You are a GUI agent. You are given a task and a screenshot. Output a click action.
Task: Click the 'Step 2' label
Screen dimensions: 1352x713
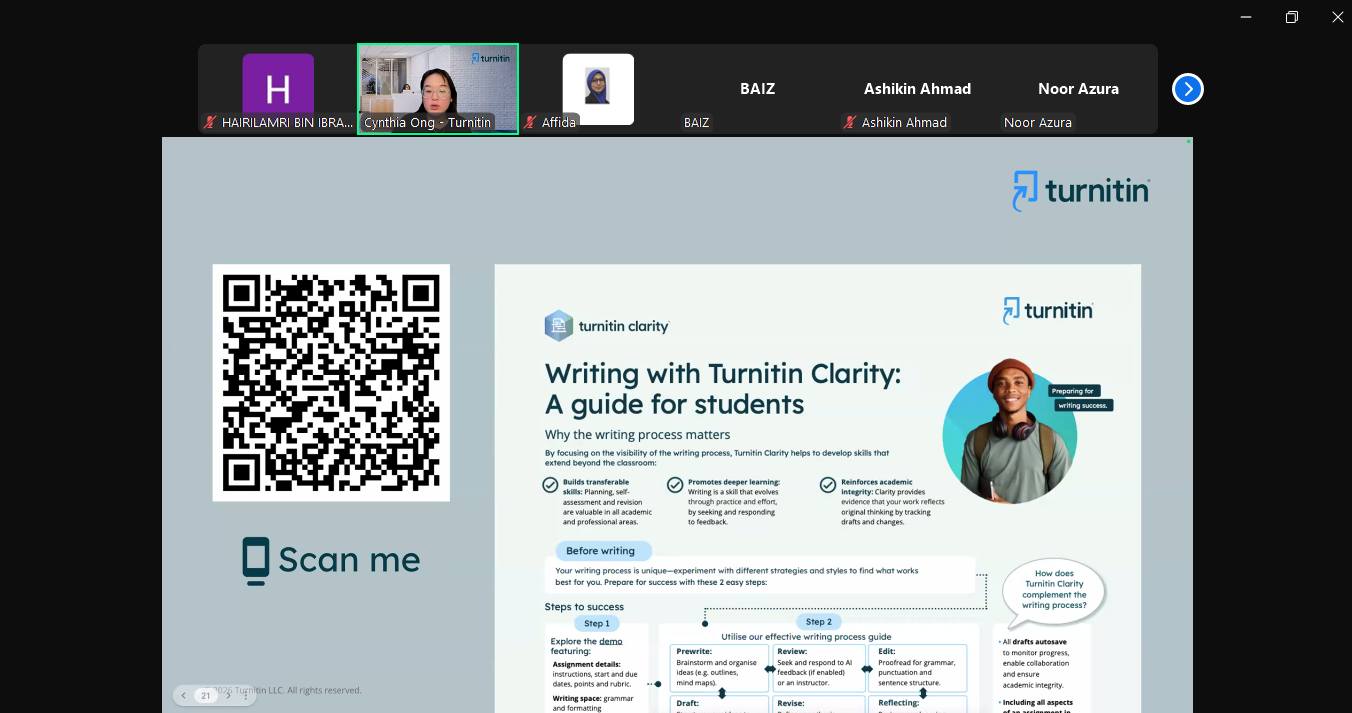[819, 622]
